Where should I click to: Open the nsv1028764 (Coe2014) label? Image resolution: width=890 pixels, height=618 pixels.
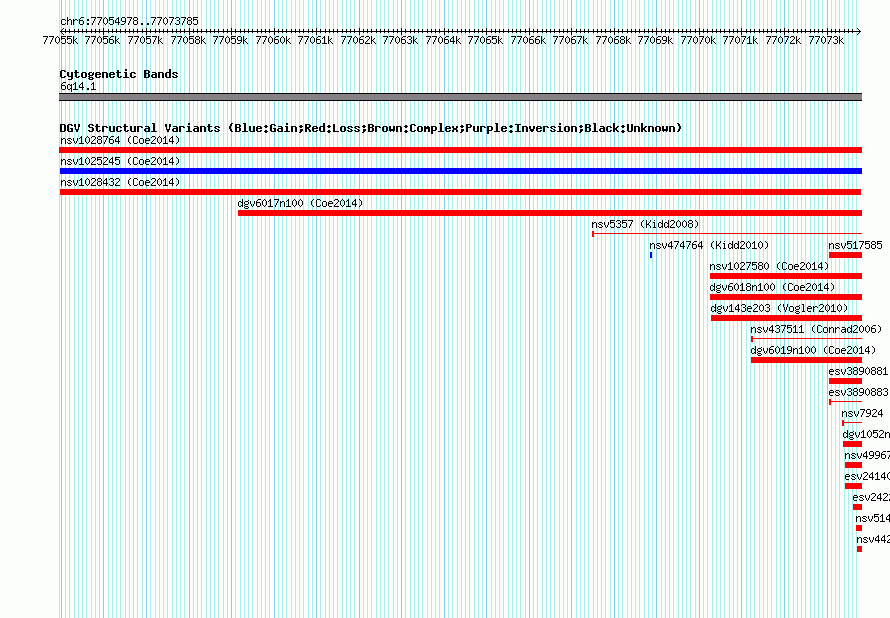point(120,140)
